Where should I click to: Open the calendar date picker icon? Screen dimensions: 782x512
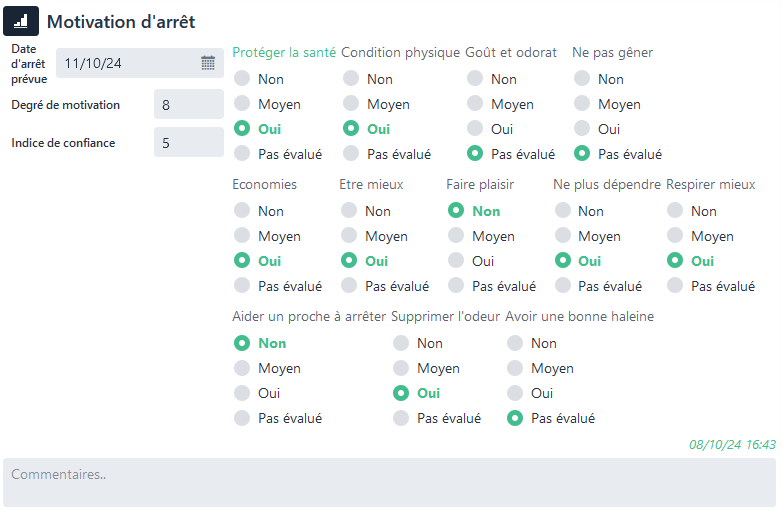click(x=208, y=63)
